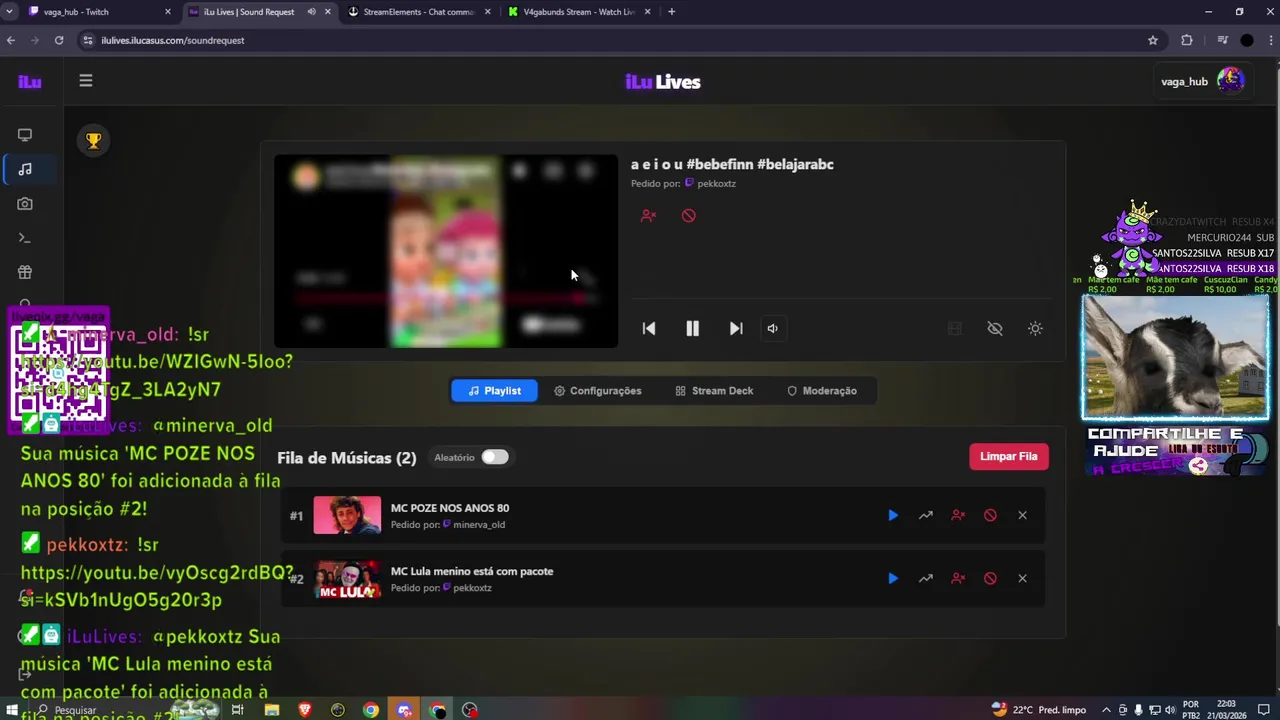Screen dimensions: 1280x720
Task: Open OBS Studio from taskbar
Action: 470,710
